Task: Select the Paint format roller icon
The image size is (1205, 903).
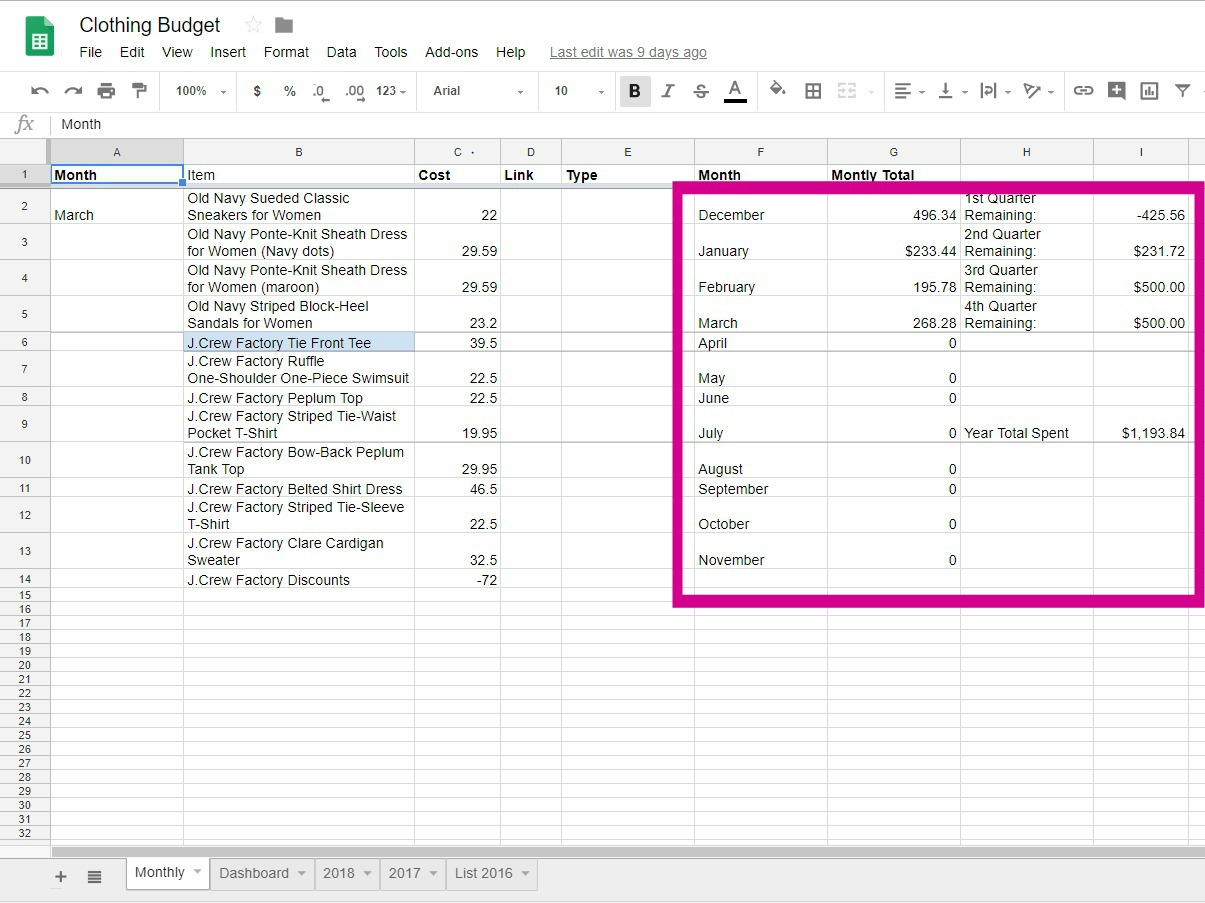Action: point(139,91)
